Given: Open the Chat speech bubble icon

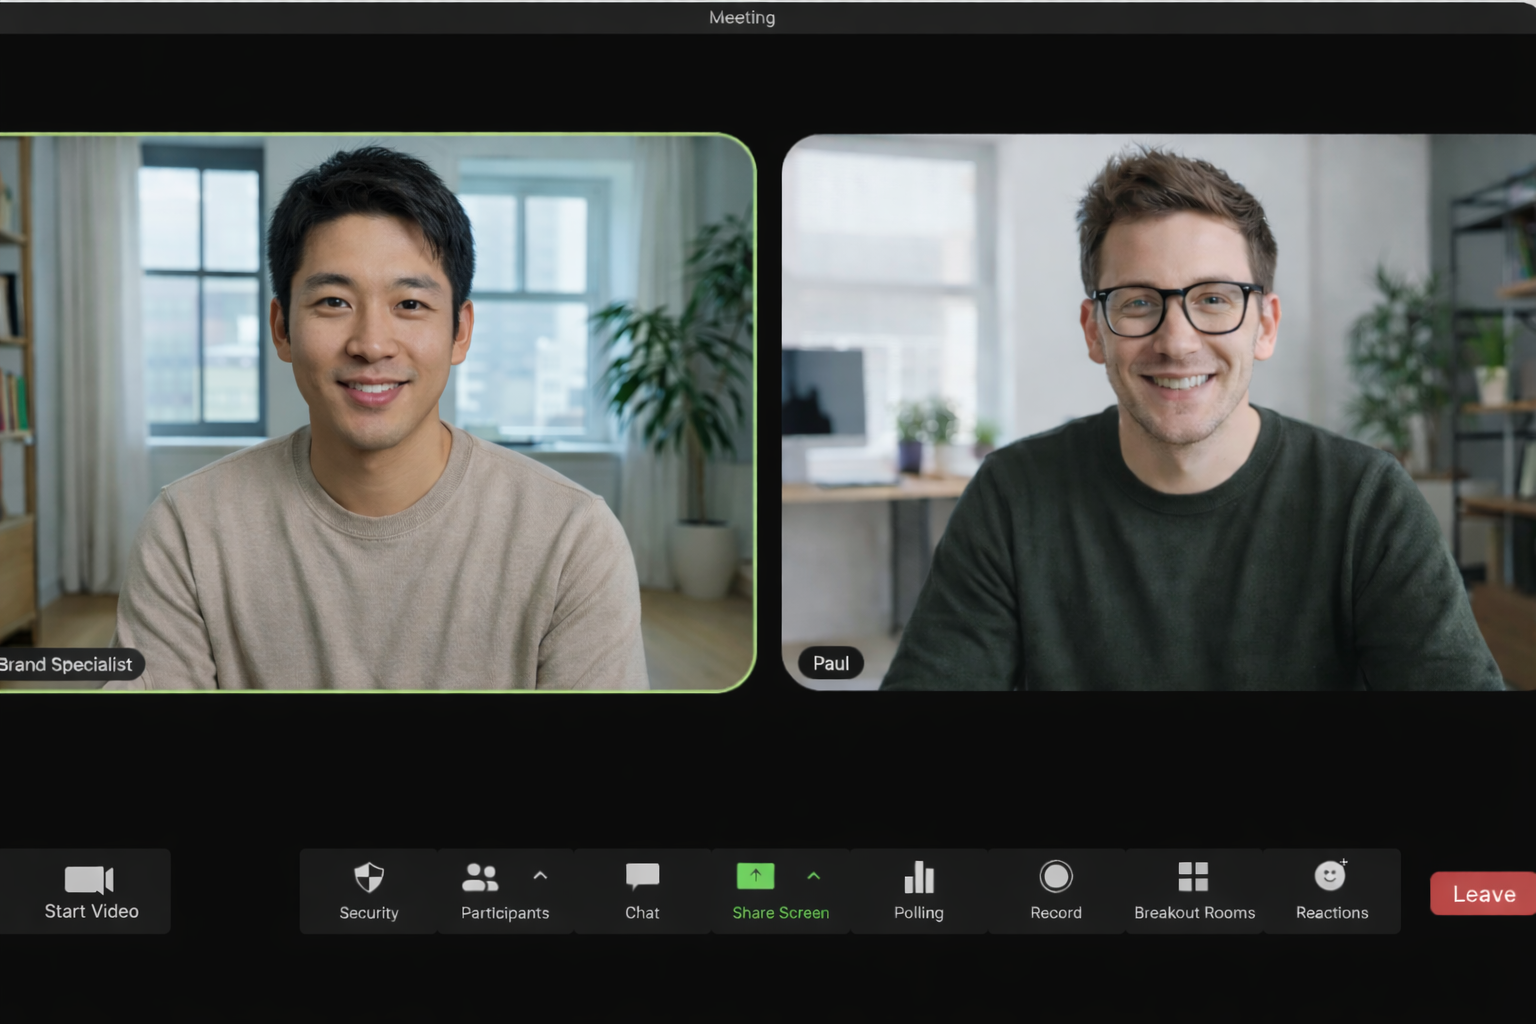Looking at the screenshot, I should tap(642, 876).
